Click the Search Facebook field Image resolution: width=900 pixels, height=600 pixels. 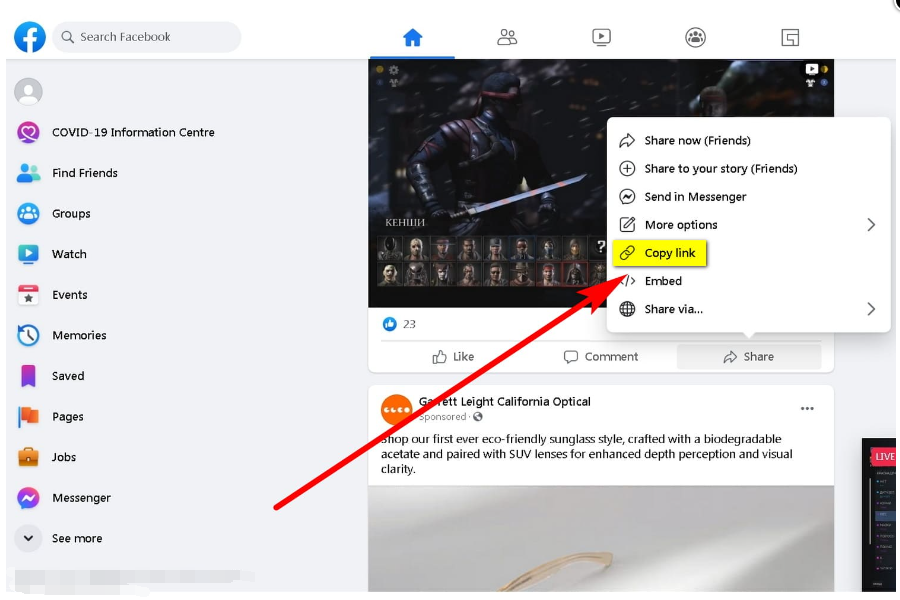coord(147,37)
